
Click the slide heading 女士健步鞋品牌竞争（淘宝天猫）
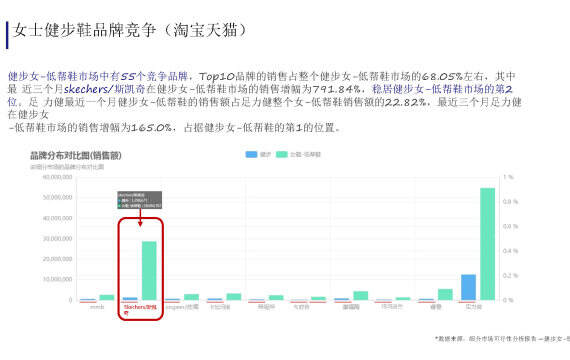[130, 30]
